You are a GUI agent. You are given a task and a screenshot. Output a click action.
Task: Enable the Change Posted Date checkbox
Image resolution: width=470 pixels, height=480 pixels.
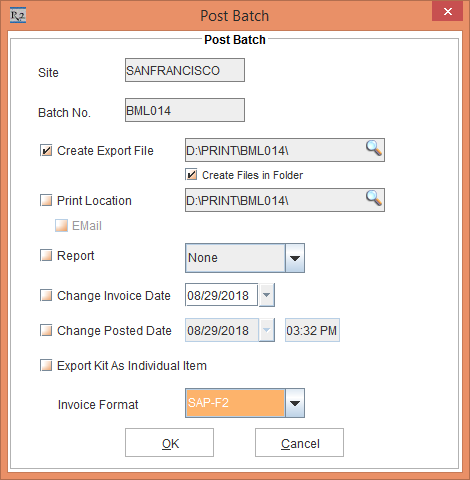click(46, 331)
